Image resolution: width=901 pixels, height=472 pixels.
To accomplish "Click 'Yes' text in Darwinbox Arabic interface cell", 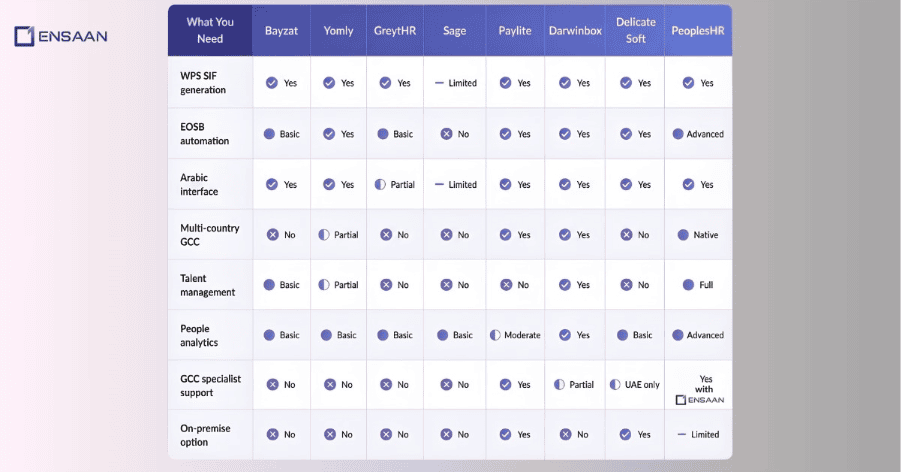I will (x=583, y=185).
